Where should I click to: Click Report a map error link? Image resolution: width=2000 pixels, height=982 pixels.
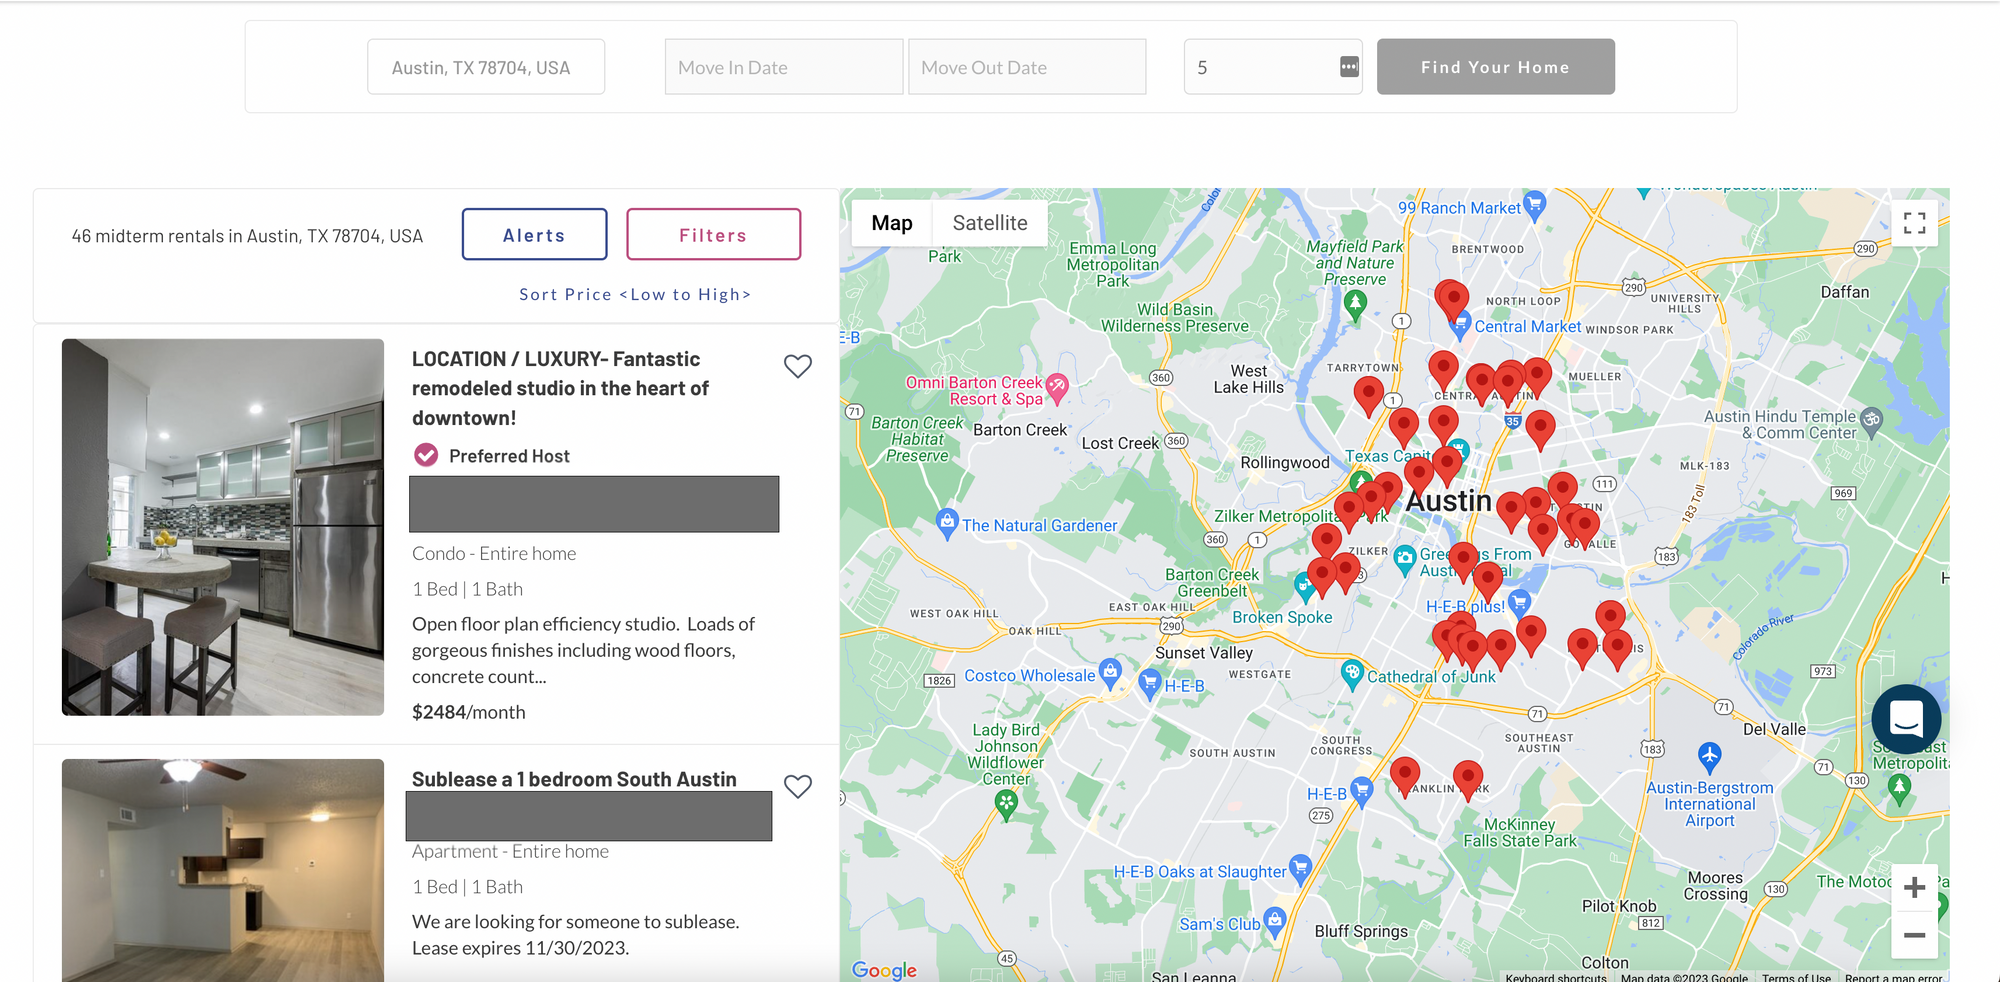1893,977
